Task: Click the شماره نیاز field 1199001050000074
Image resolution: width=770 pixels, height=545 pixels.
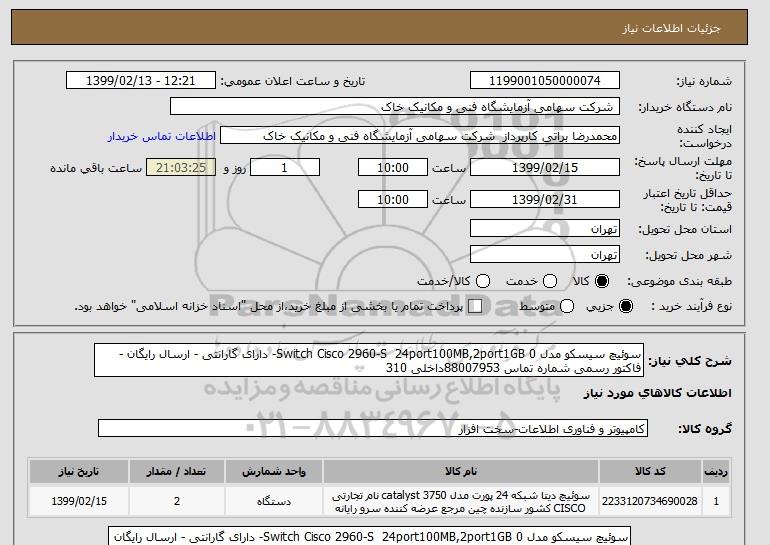Action: pyautogui.click(x=545, y=81)
